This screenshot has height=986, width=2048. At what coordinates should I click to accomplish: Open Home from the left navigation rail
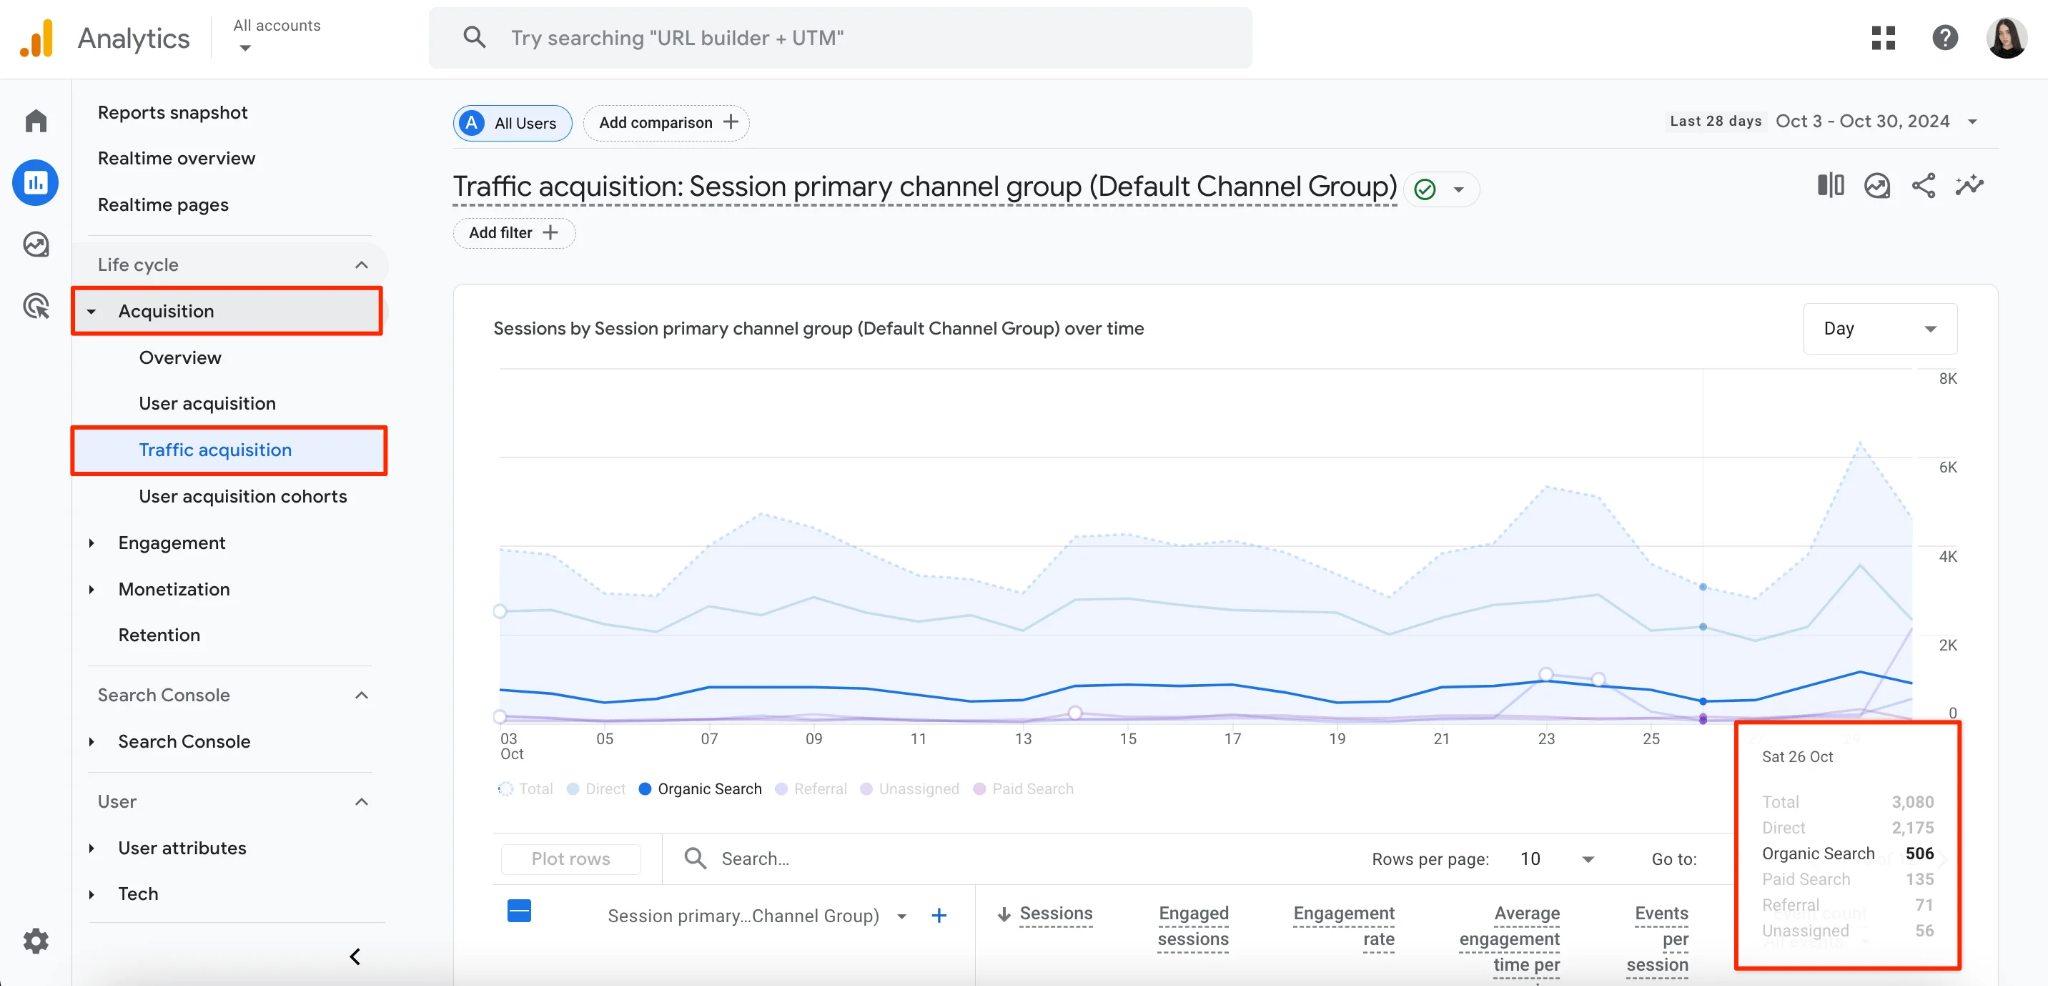point(36,119)
